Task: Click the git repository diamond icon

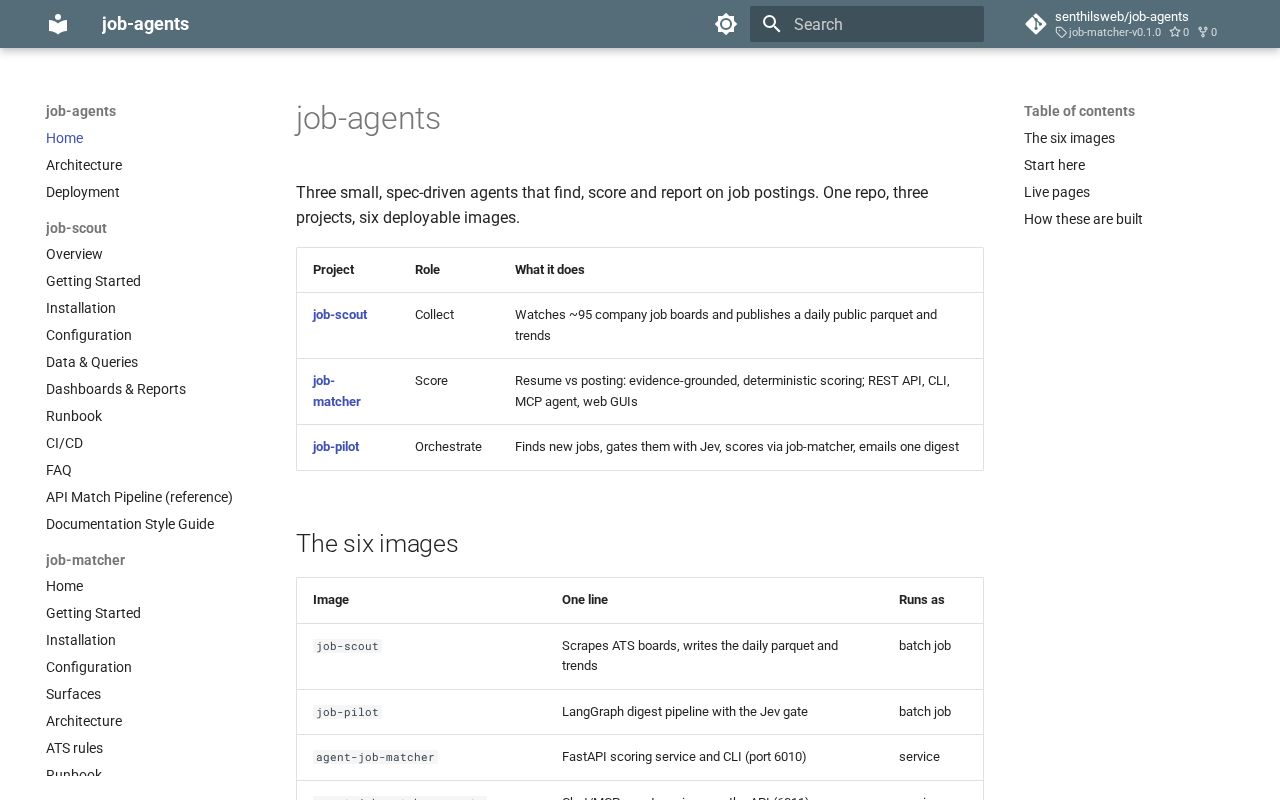Action: pyautogui.click(x=1036, y=24)
